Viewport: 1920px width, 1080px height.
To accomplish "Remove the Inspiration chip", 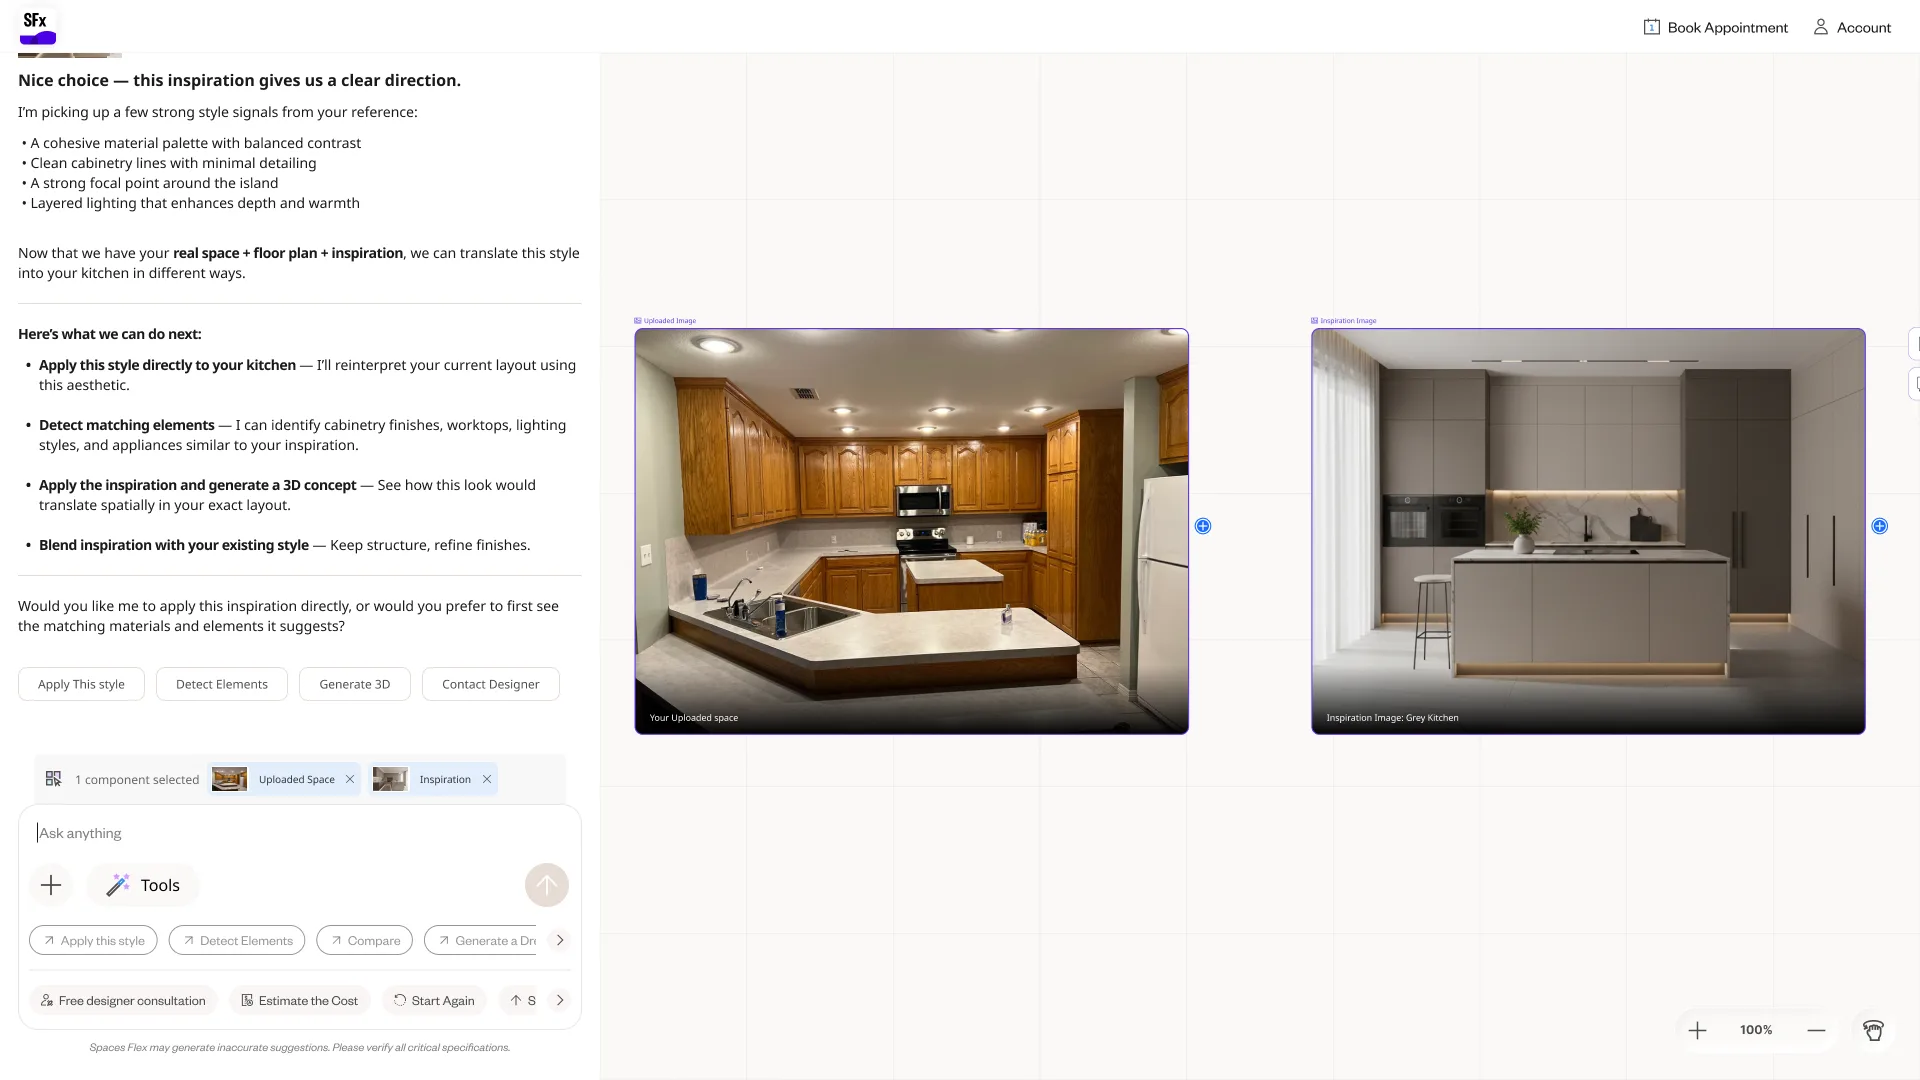I will point(487,779).
